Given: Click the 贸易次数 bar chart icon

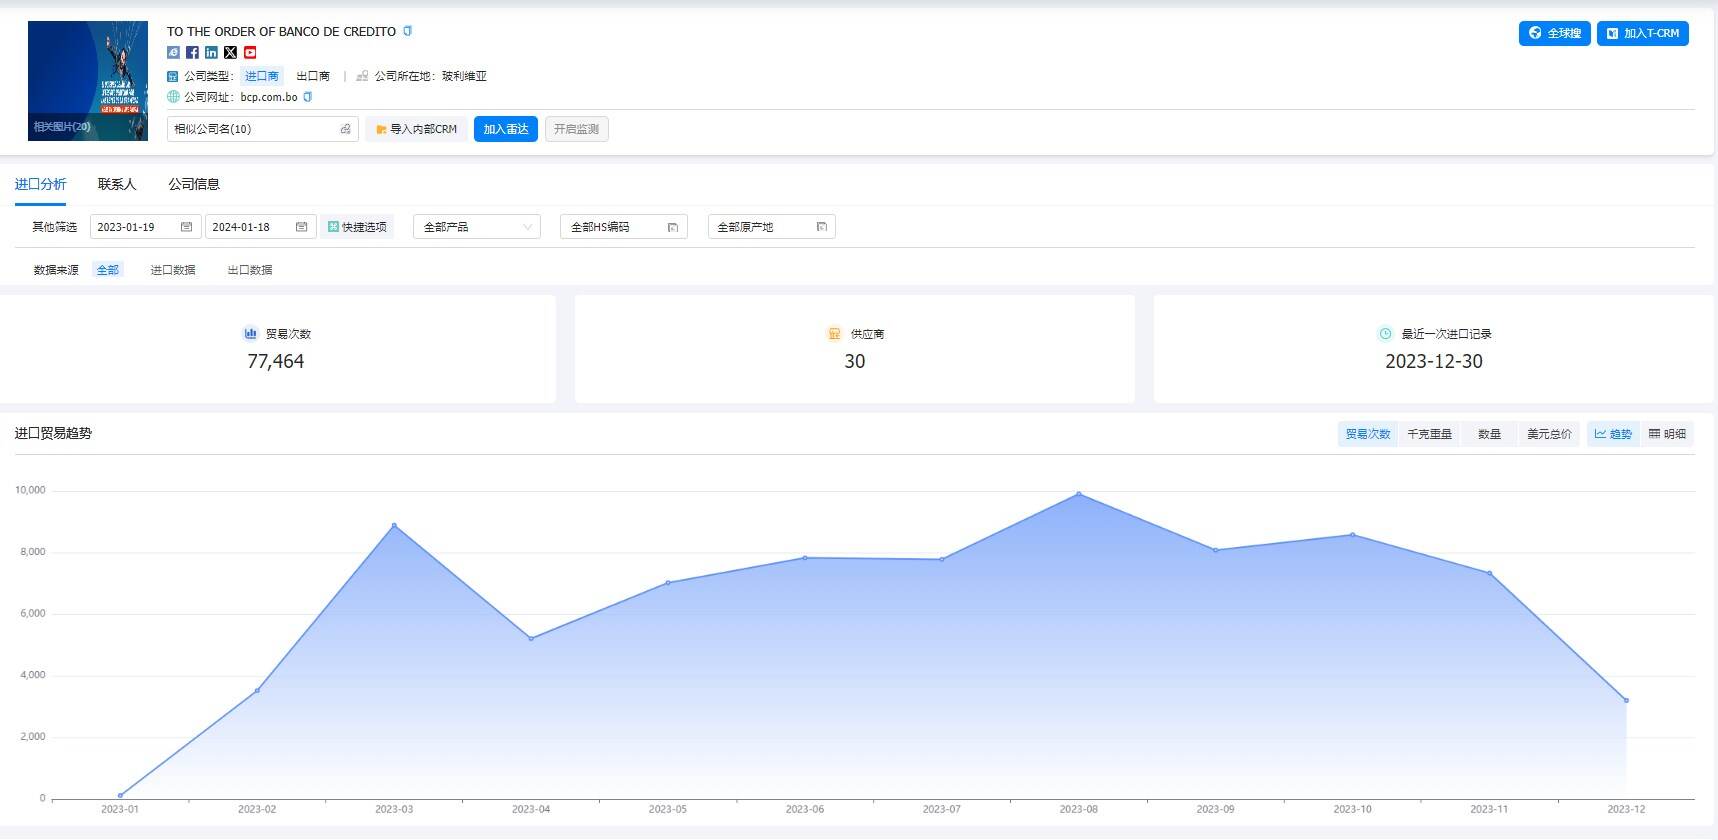Looking at the screenshot, I should pyautogui.click(x=251, y=333).
